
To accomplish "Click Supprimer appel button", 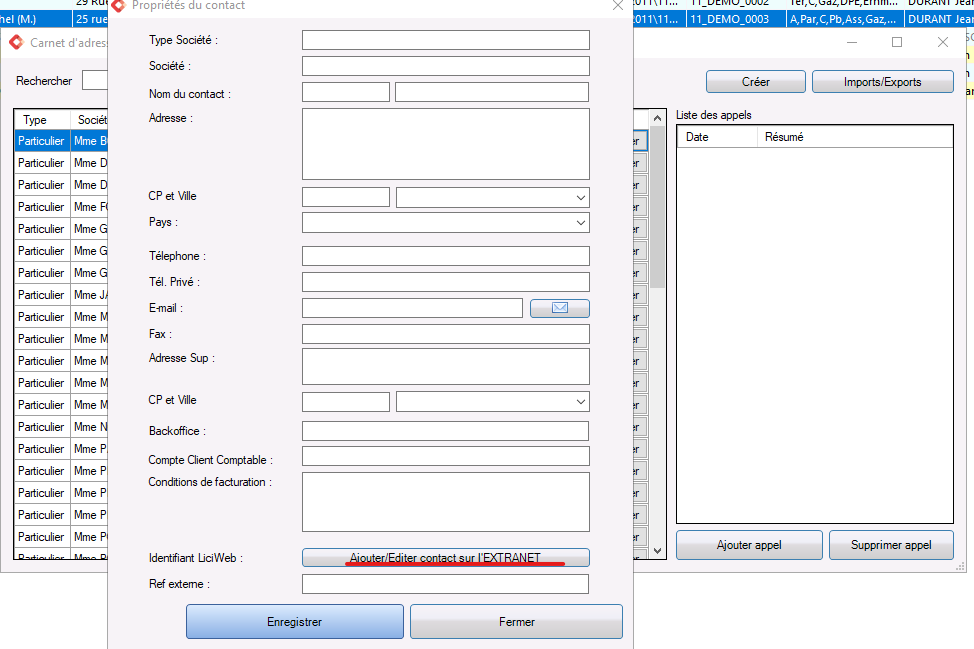I will pos(891,545).
